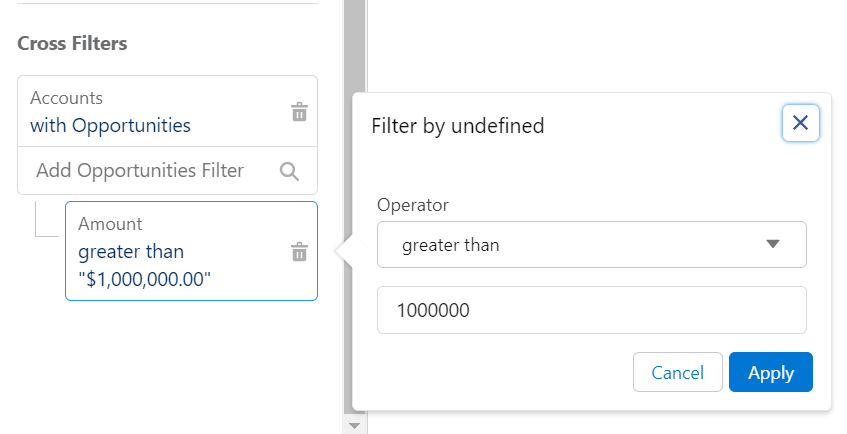Select the Amount filter card
Screen dimensions: 847x434
tap(191, 251)
